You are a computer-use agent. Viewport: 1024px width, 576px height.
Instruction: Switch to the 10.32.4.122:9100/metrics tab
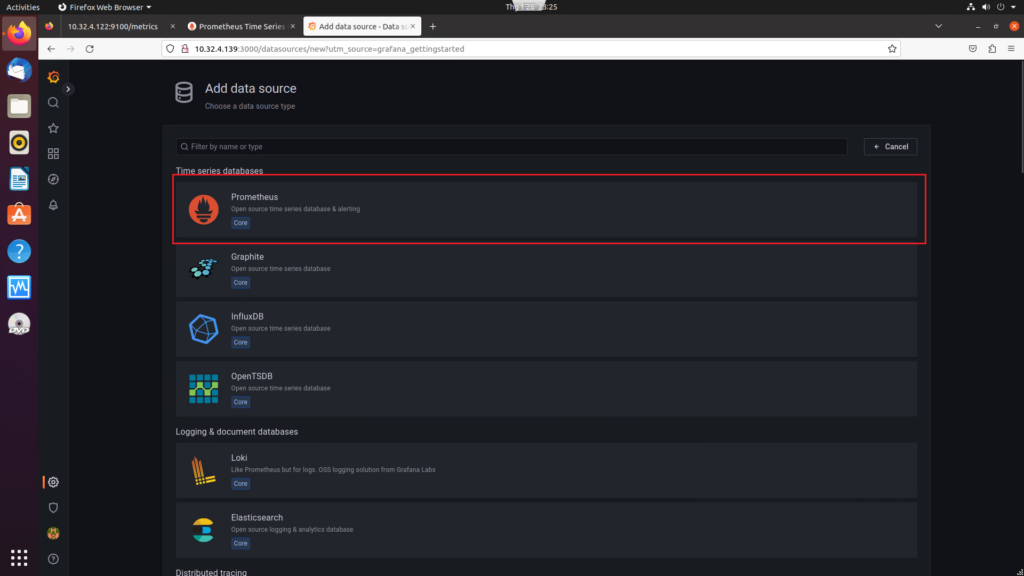coord(113,26)
